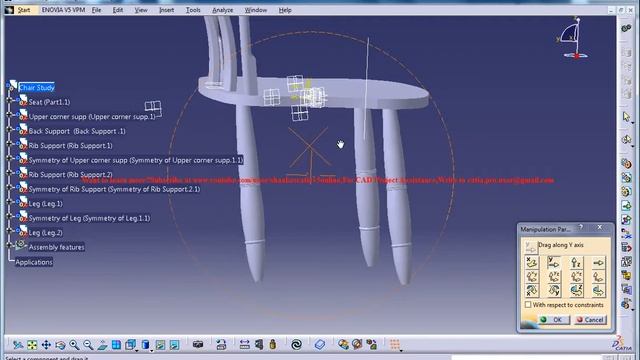
Task: Select Drag along YZ plane button
Action: pyautogui.click(x=553, y=277)
